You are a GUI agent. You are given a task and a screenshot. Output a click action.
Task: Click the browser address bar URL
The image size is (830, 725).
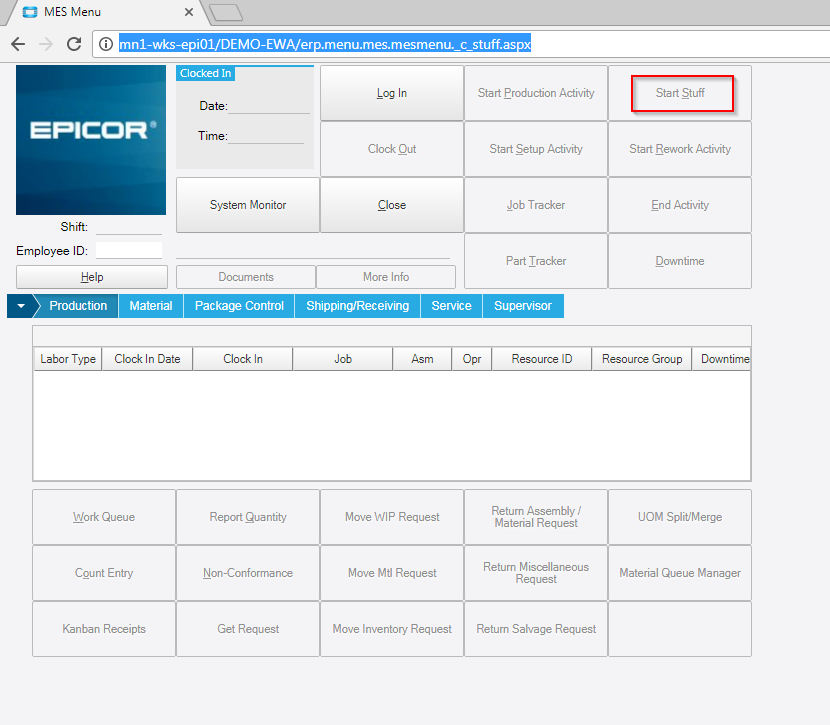(324, 44)
